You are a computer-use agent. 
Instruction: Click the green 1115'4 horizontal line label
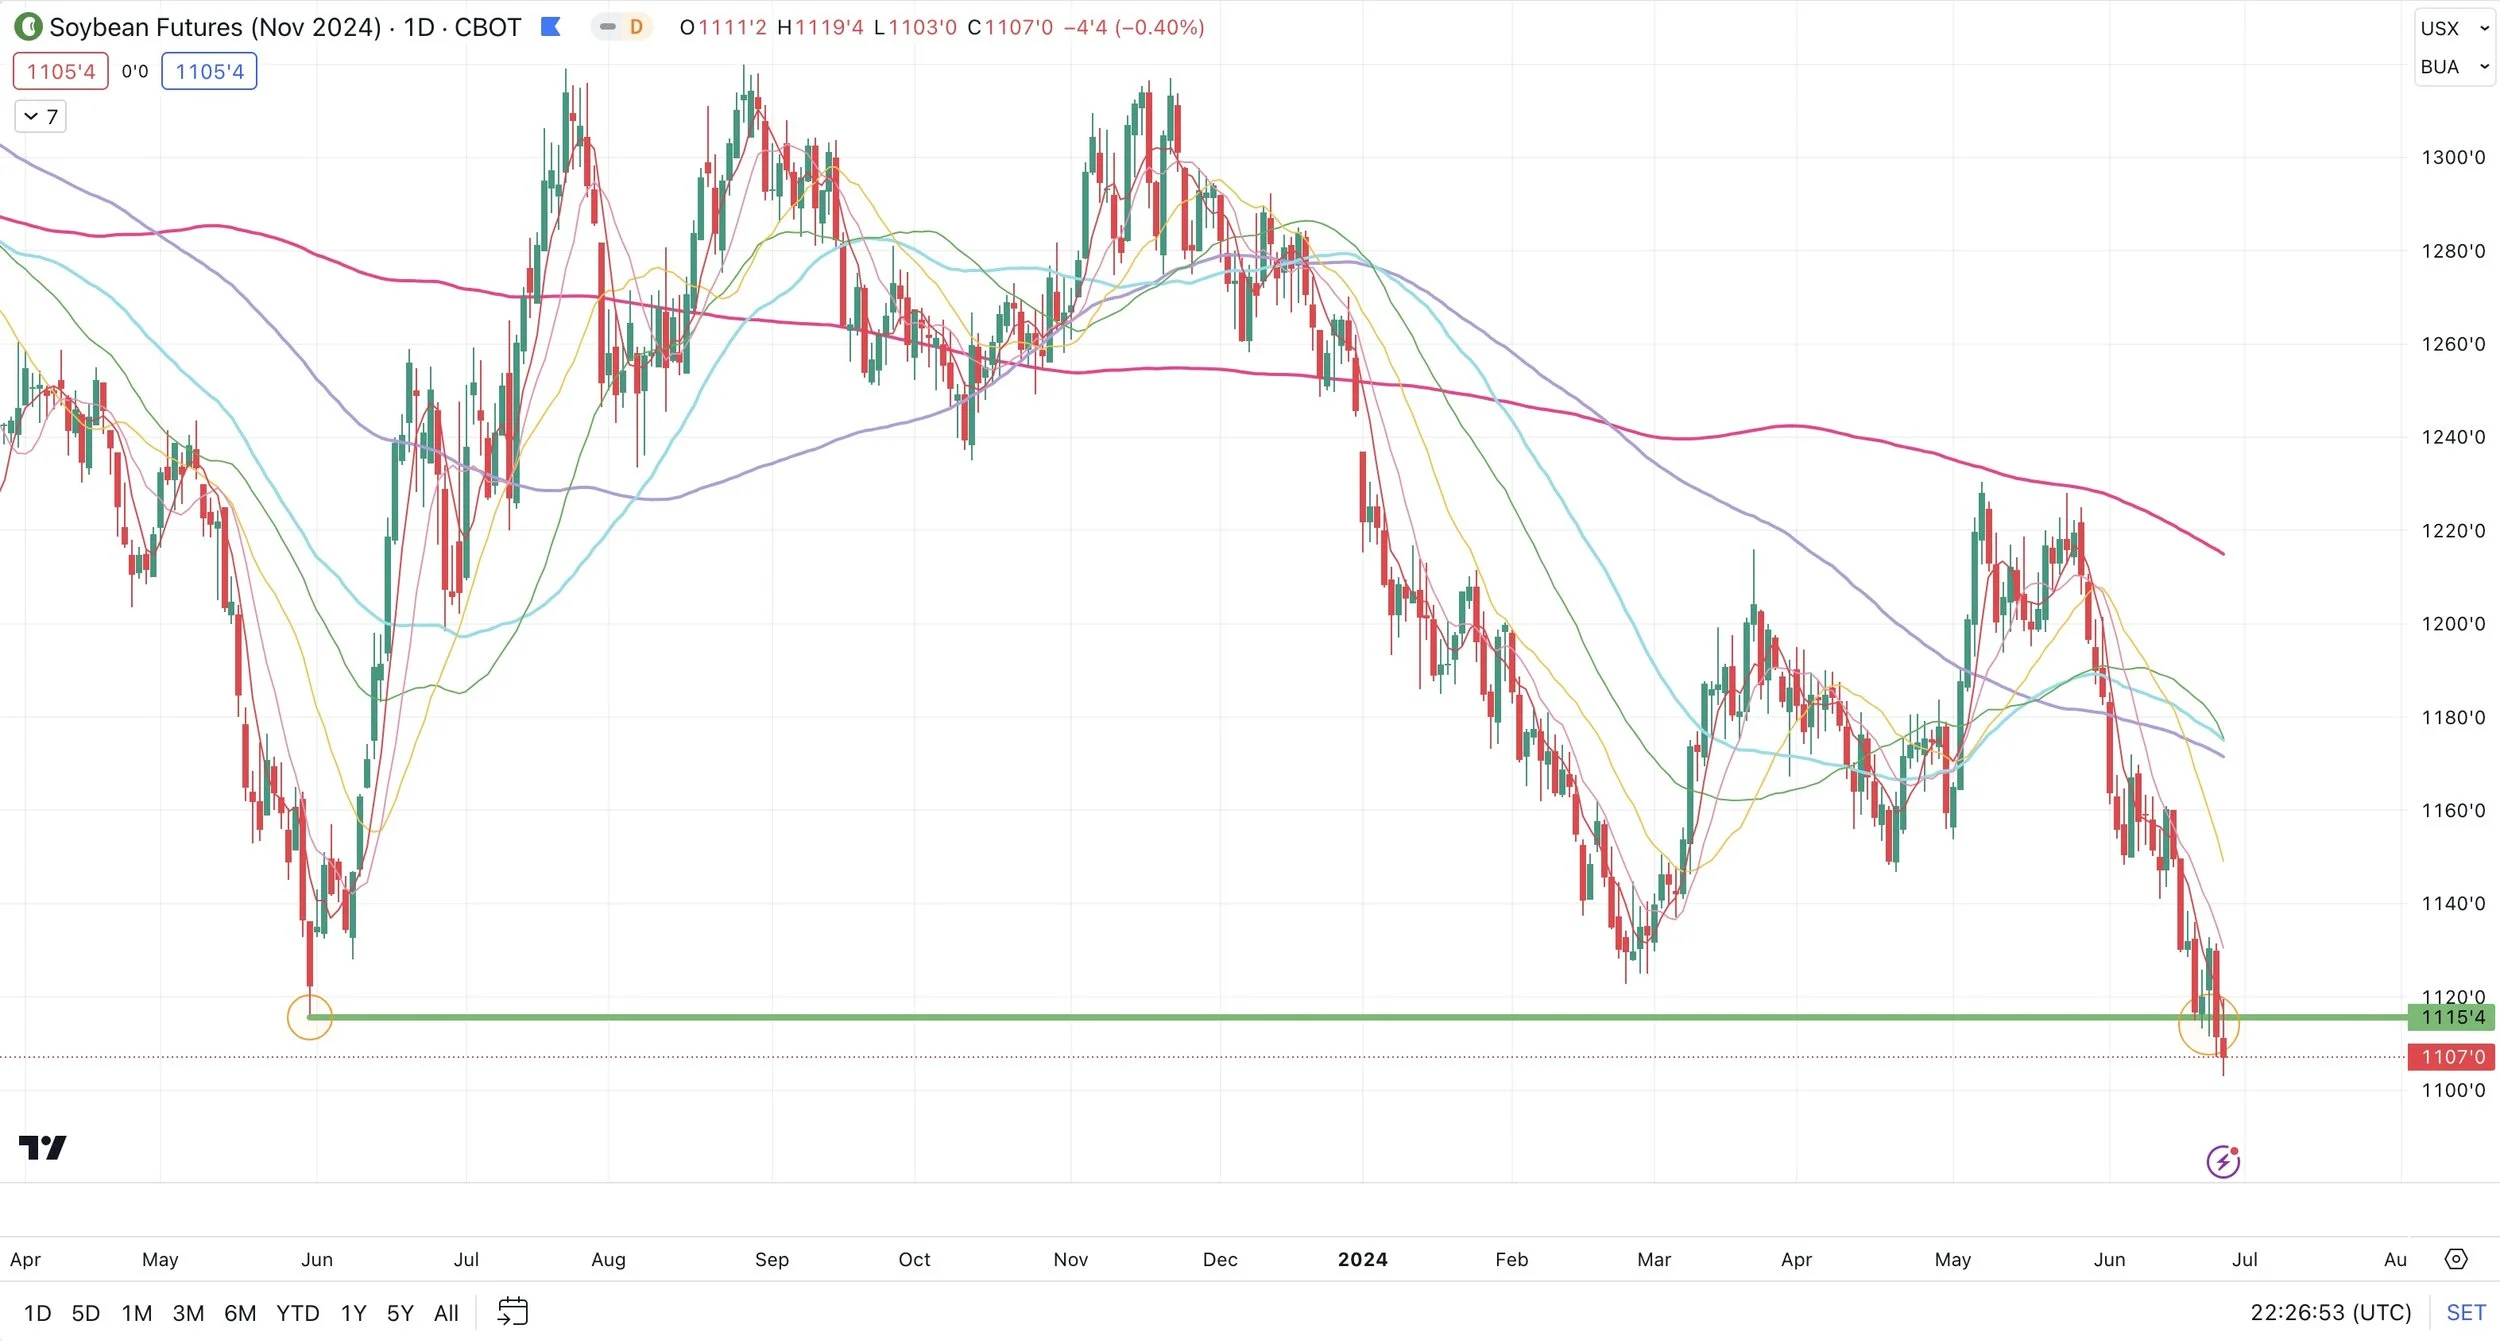pos(2452,1017)
